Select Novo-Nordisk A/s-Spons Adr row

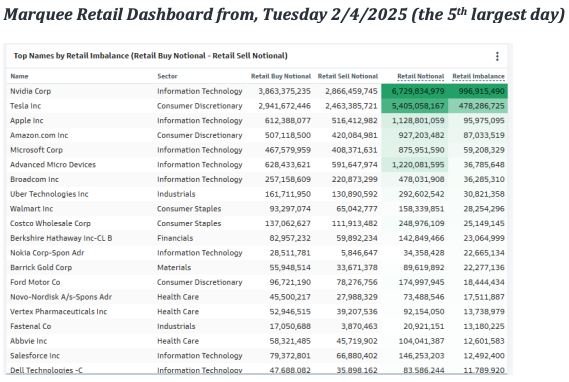(x=257, y=297)
